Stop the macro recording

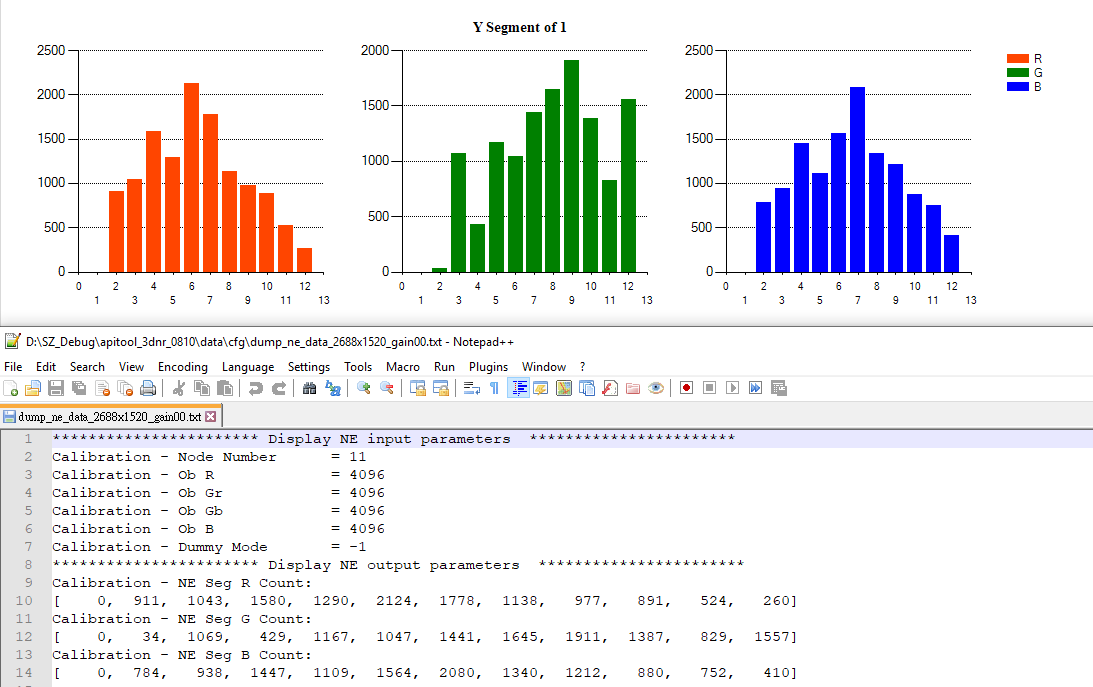pyautogui.click(x=710, y=388)
